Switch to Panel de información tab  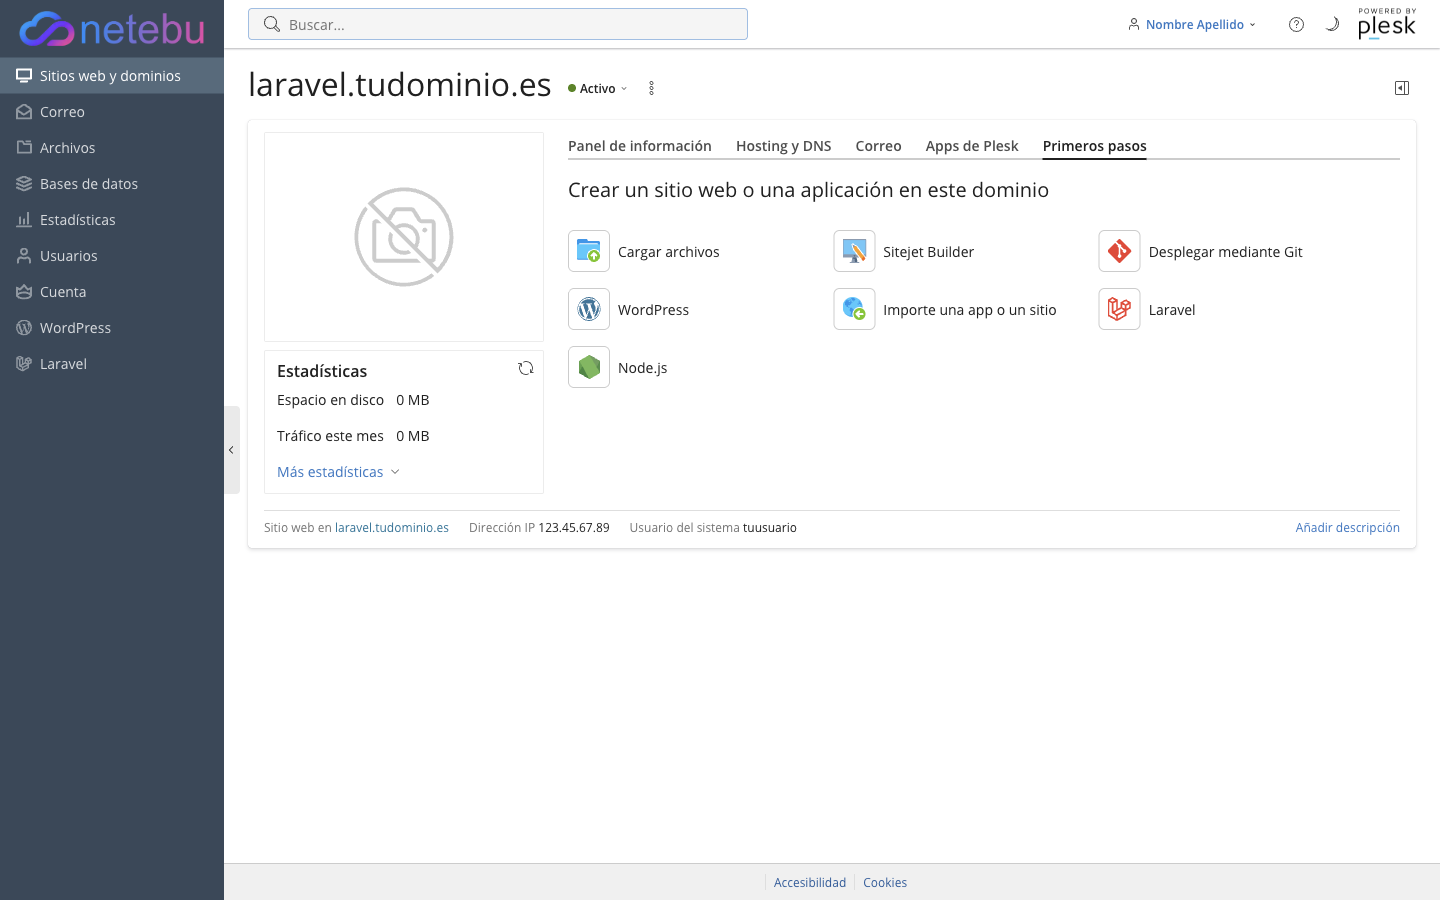click(640, 146)
